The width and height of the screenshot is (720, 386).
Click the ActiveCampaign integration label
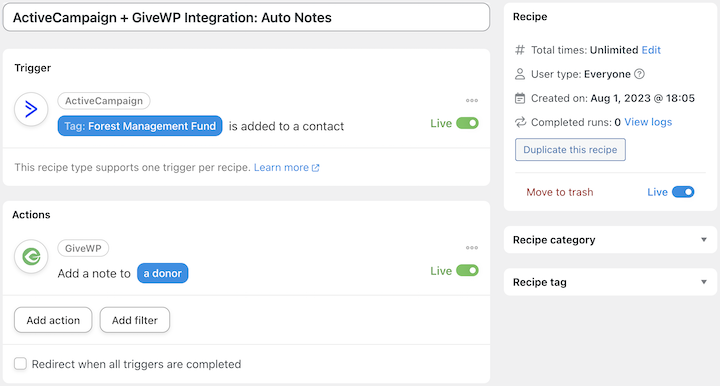104,101
